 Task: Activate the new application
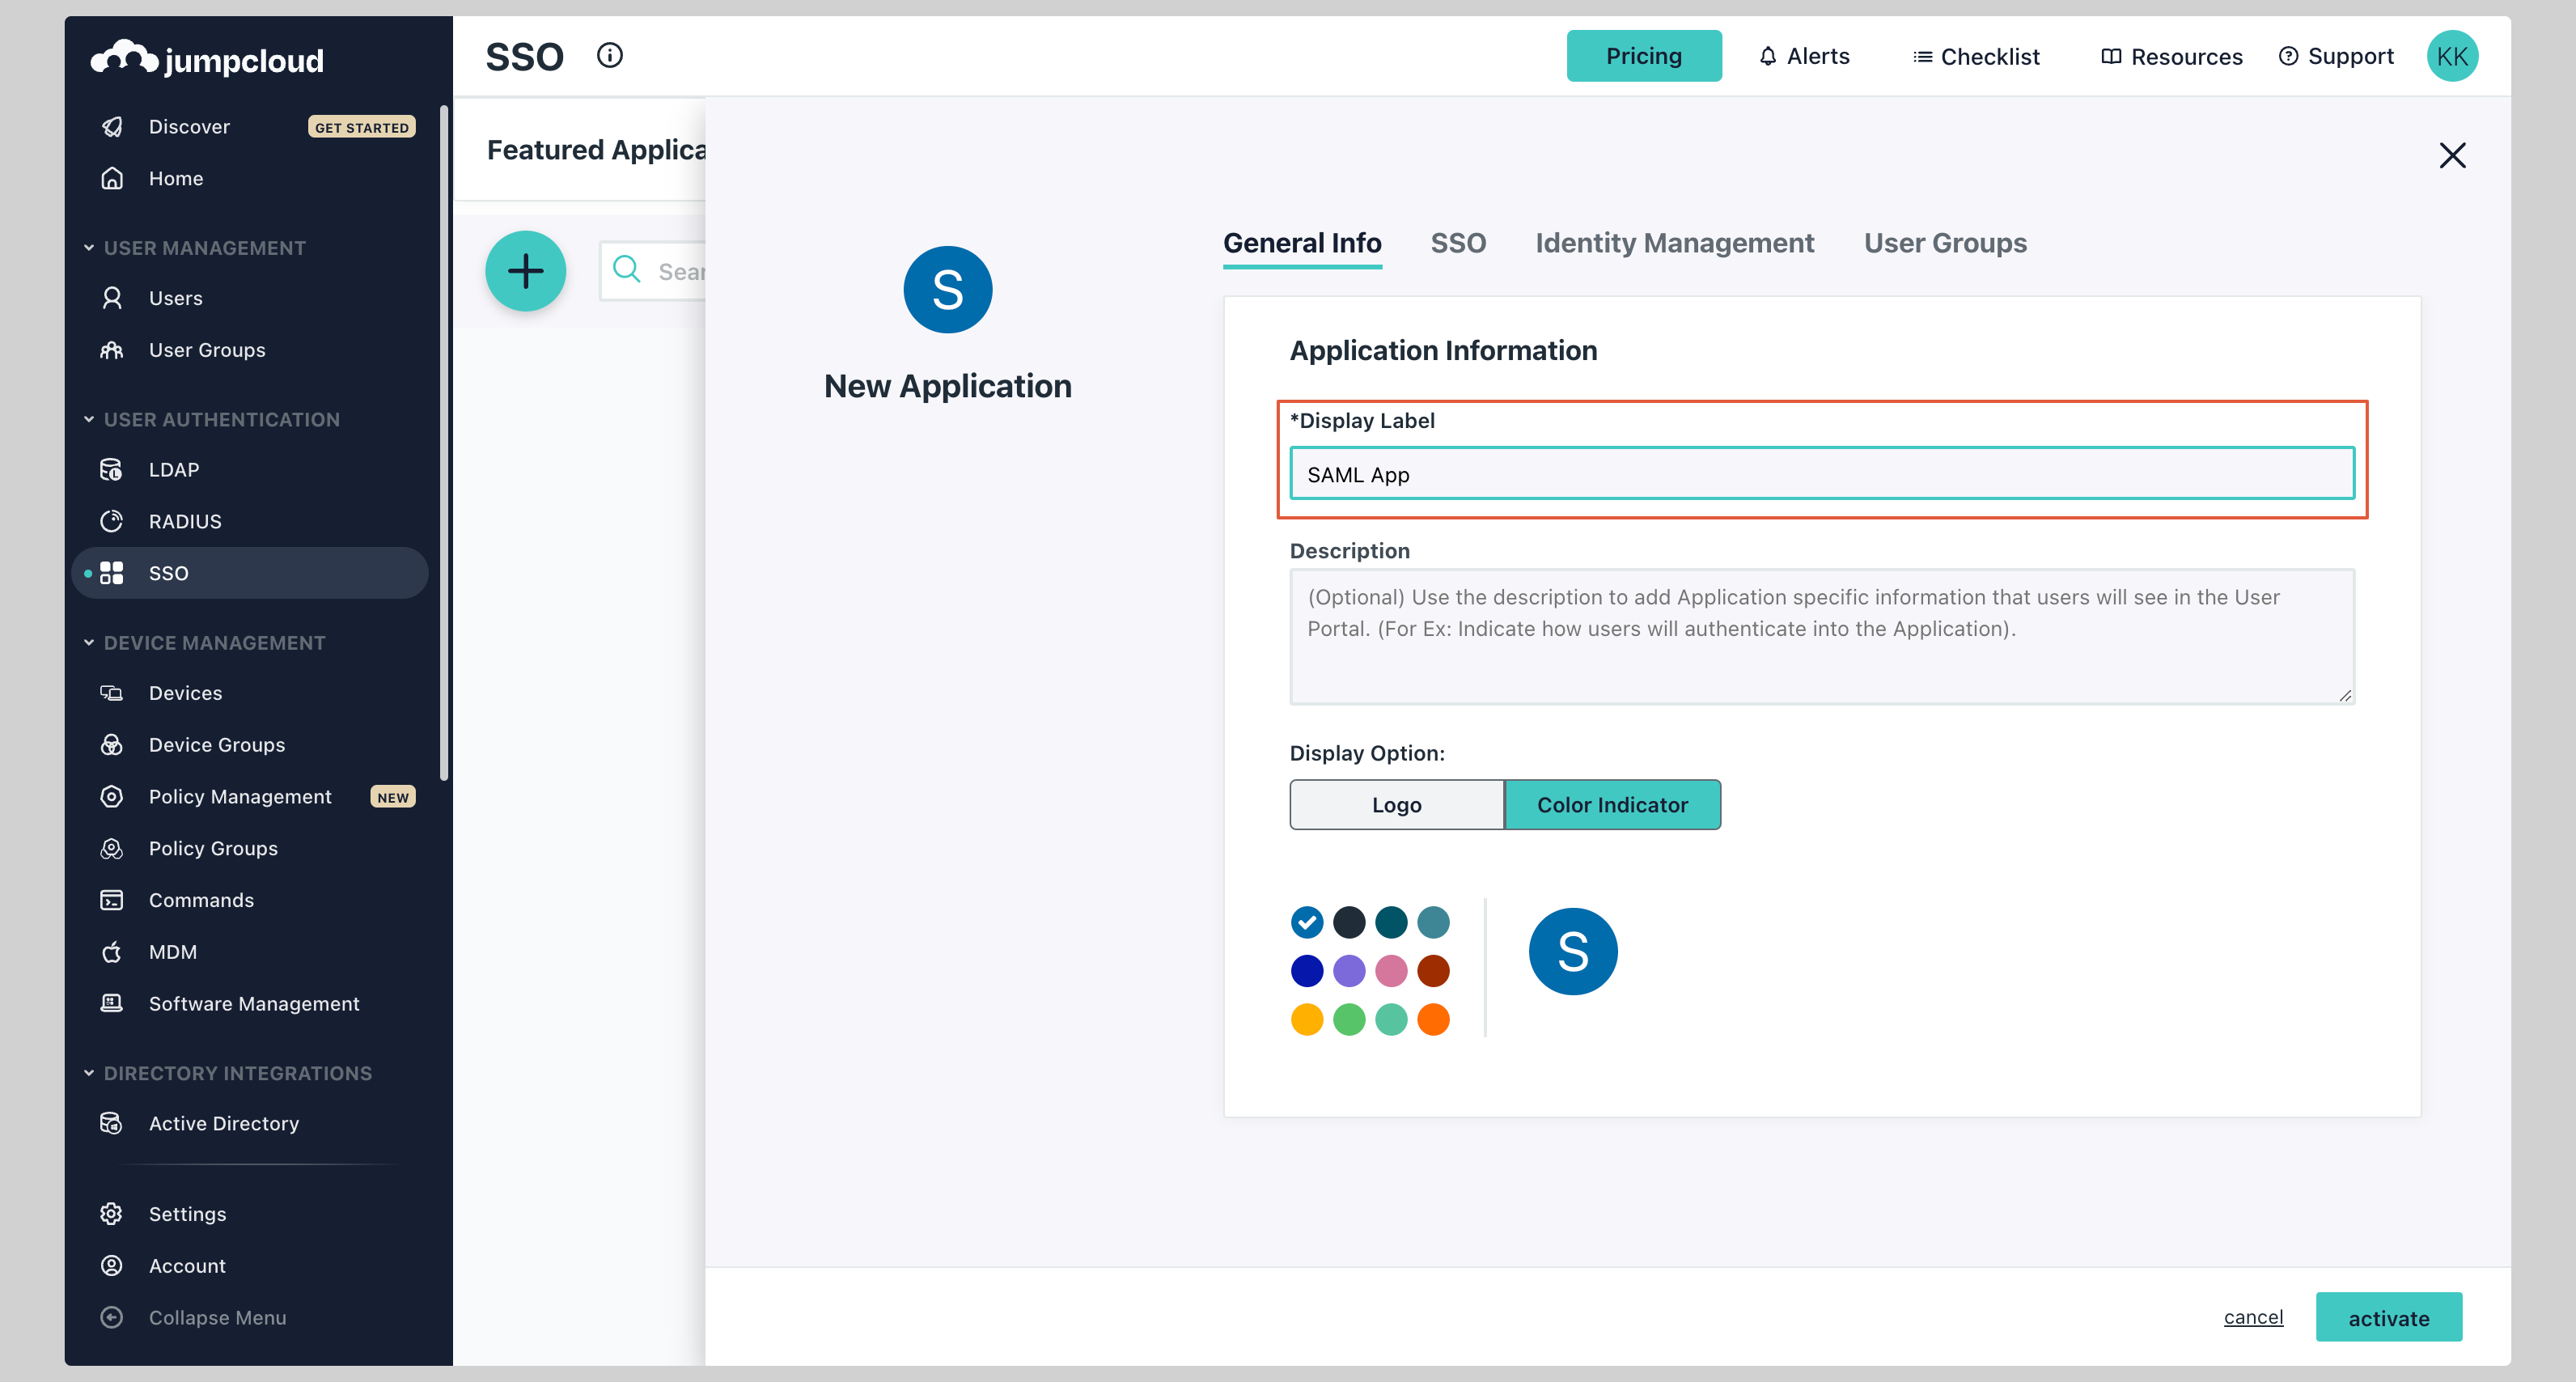coord(2389,1317)
